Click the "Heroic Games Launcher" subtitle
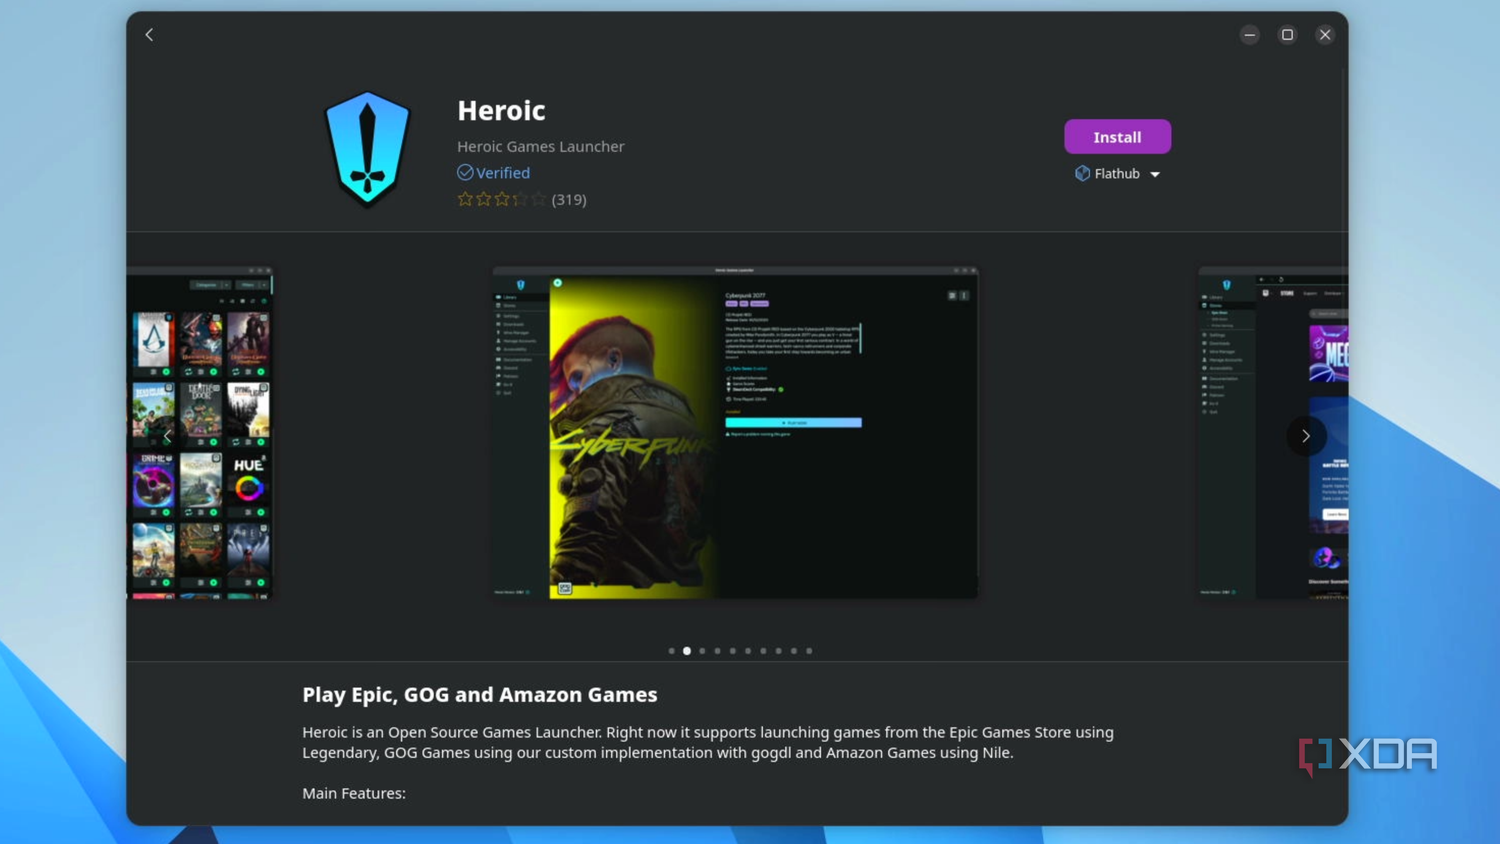The height and width of the screenshot is (844, 1500). click(x=541, y=146)
